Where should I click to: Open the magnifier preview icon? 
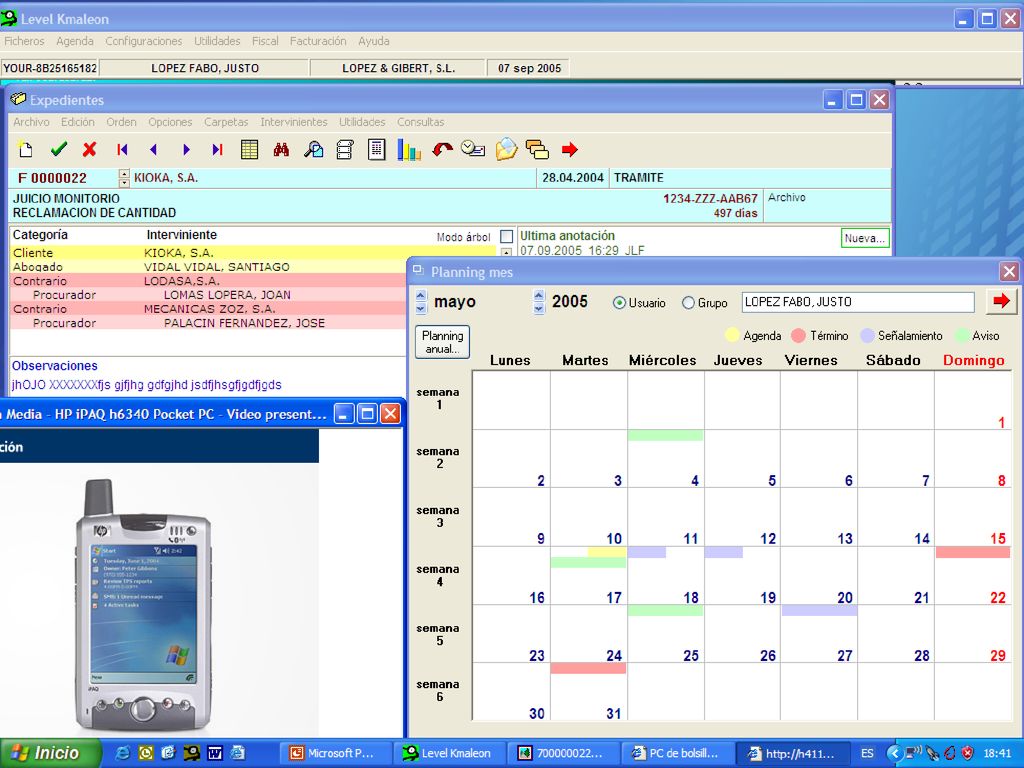[x=313, y=150]
